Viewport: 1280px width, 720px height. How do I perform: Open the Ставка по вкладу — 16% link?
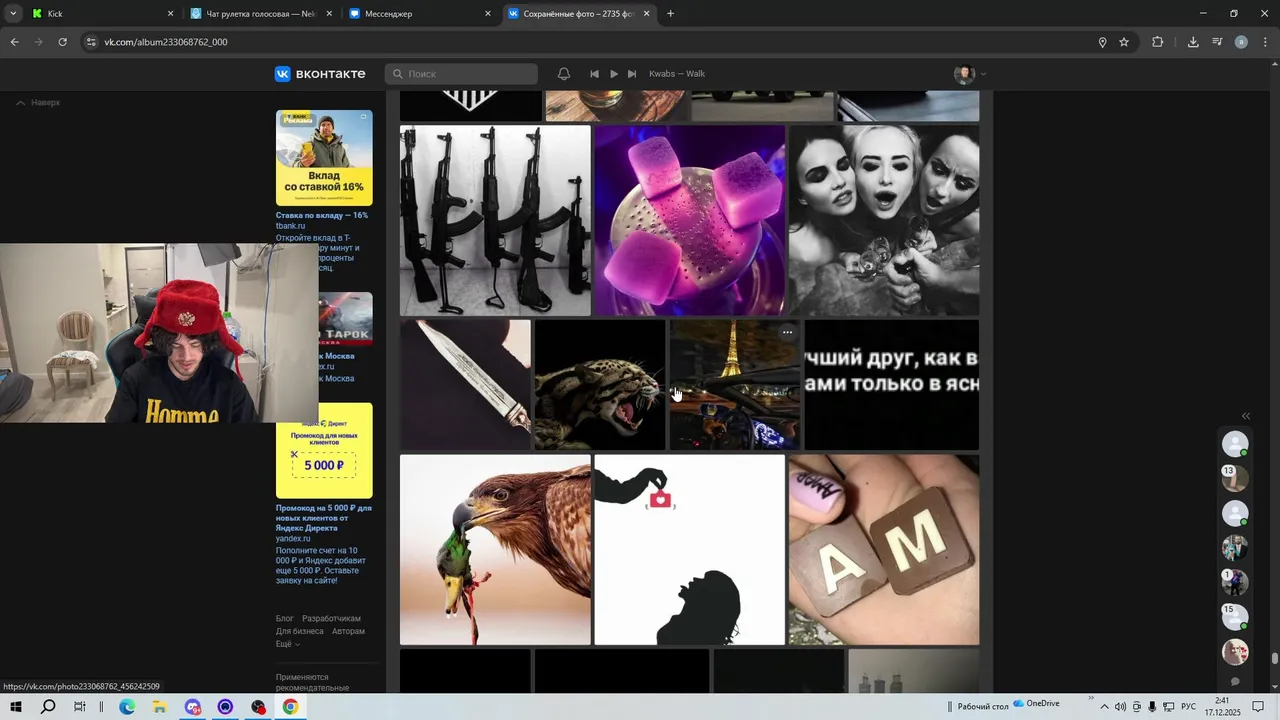pos(322,215)
